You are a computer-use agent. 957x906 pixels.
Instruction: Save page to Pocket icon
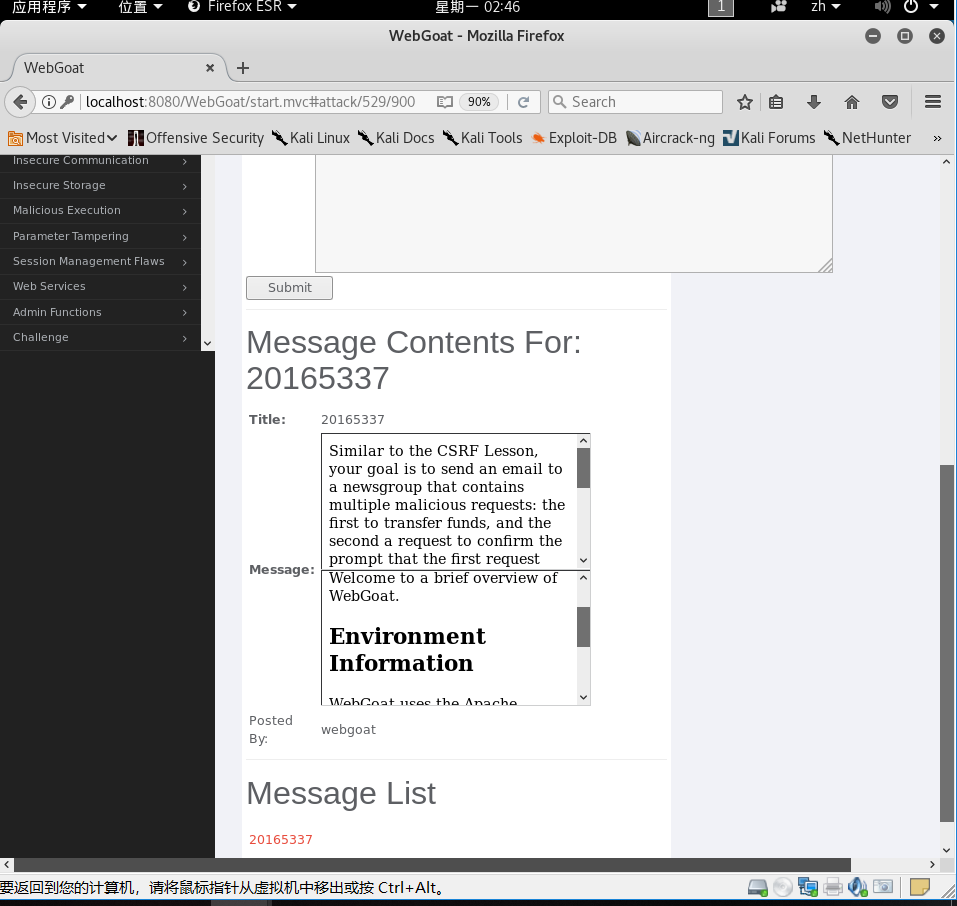890,102
